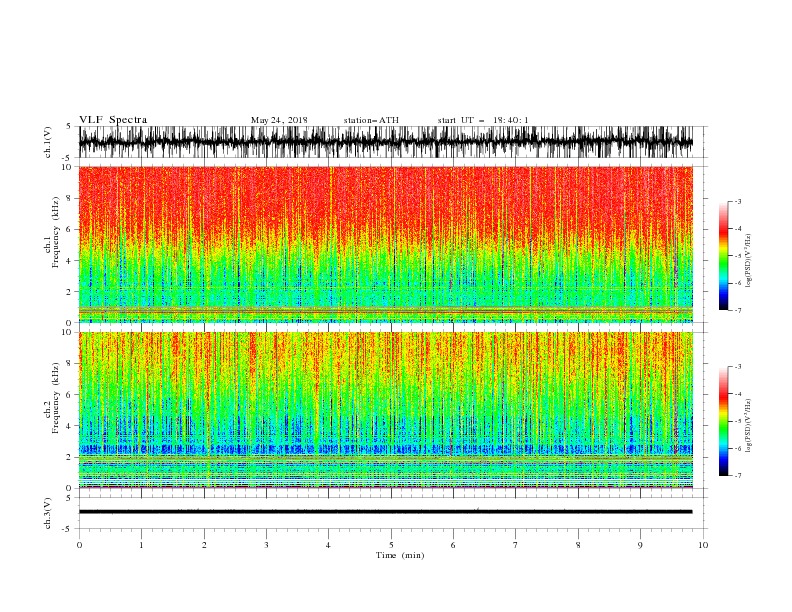Click the "VLF Spectra" plot title

coord(113,120)
